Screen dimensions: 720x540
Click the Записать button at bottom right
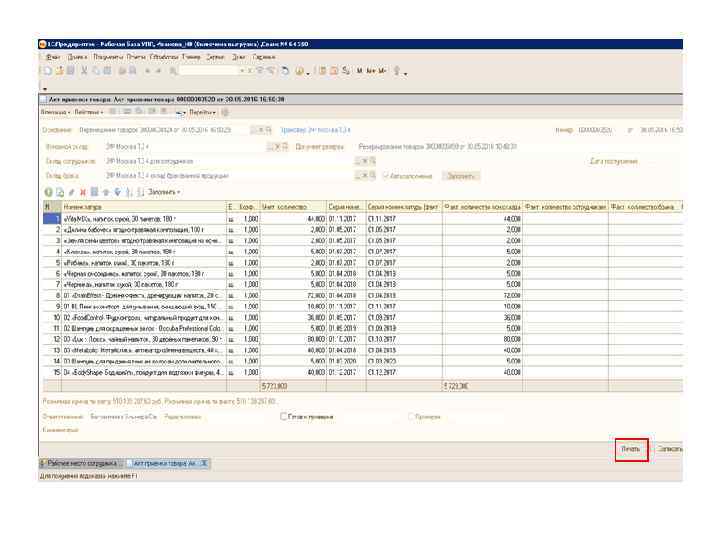(669, 449)
